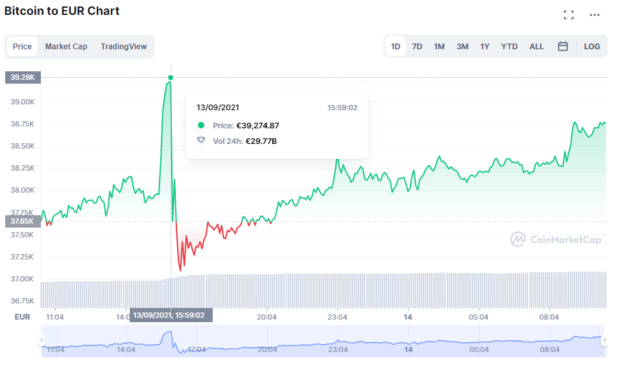The height and width of the screenshot is (365, 620).
Task: Click the green peak price marker dot
Action: tap(170, 78)
